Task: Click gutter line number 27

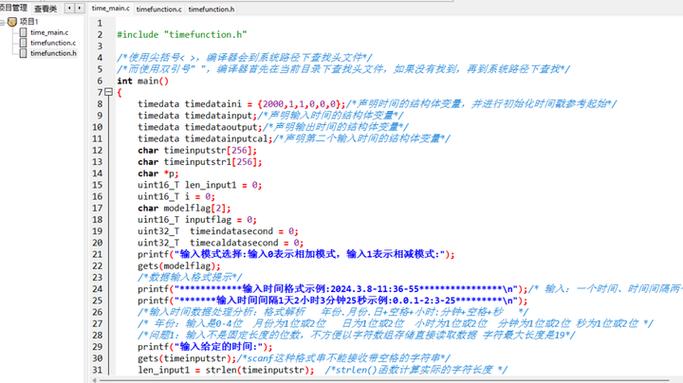Action: tap(97, 323)
